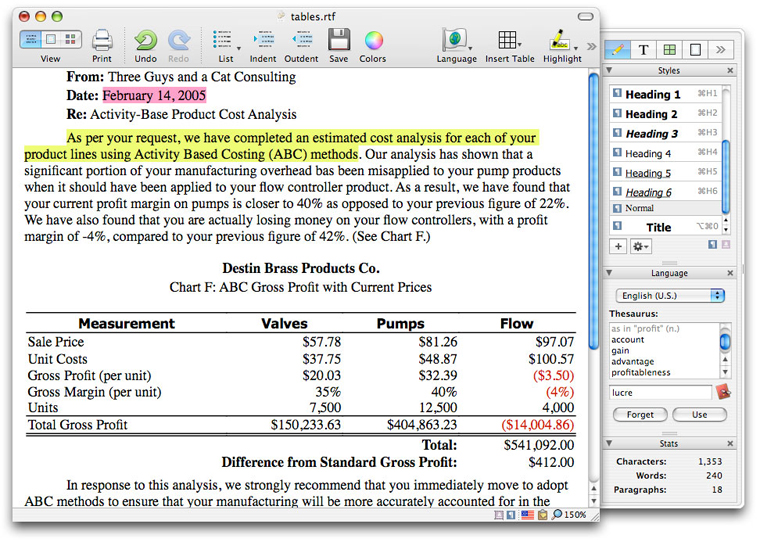Screen dimensions: 760x542
Task: Add a new style with plus button
Action: coord(618,246)
